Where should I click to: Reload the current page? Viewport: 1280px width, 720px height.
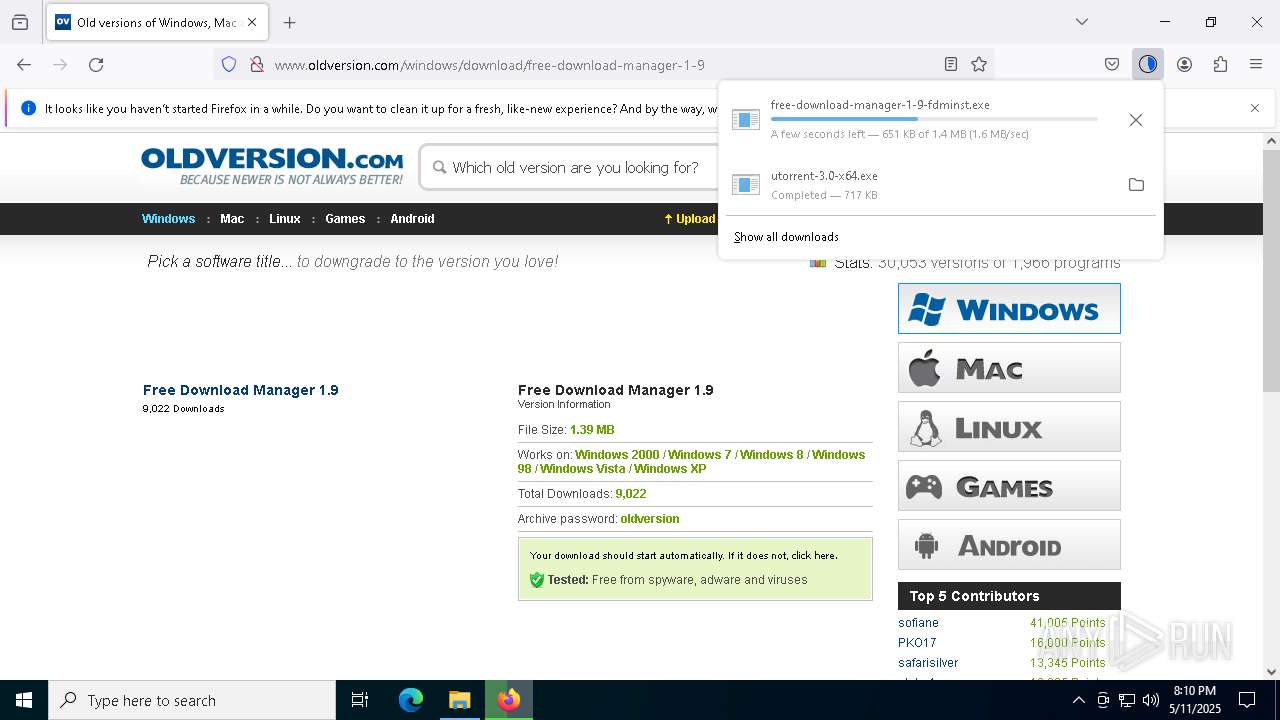tap(96, 64)
